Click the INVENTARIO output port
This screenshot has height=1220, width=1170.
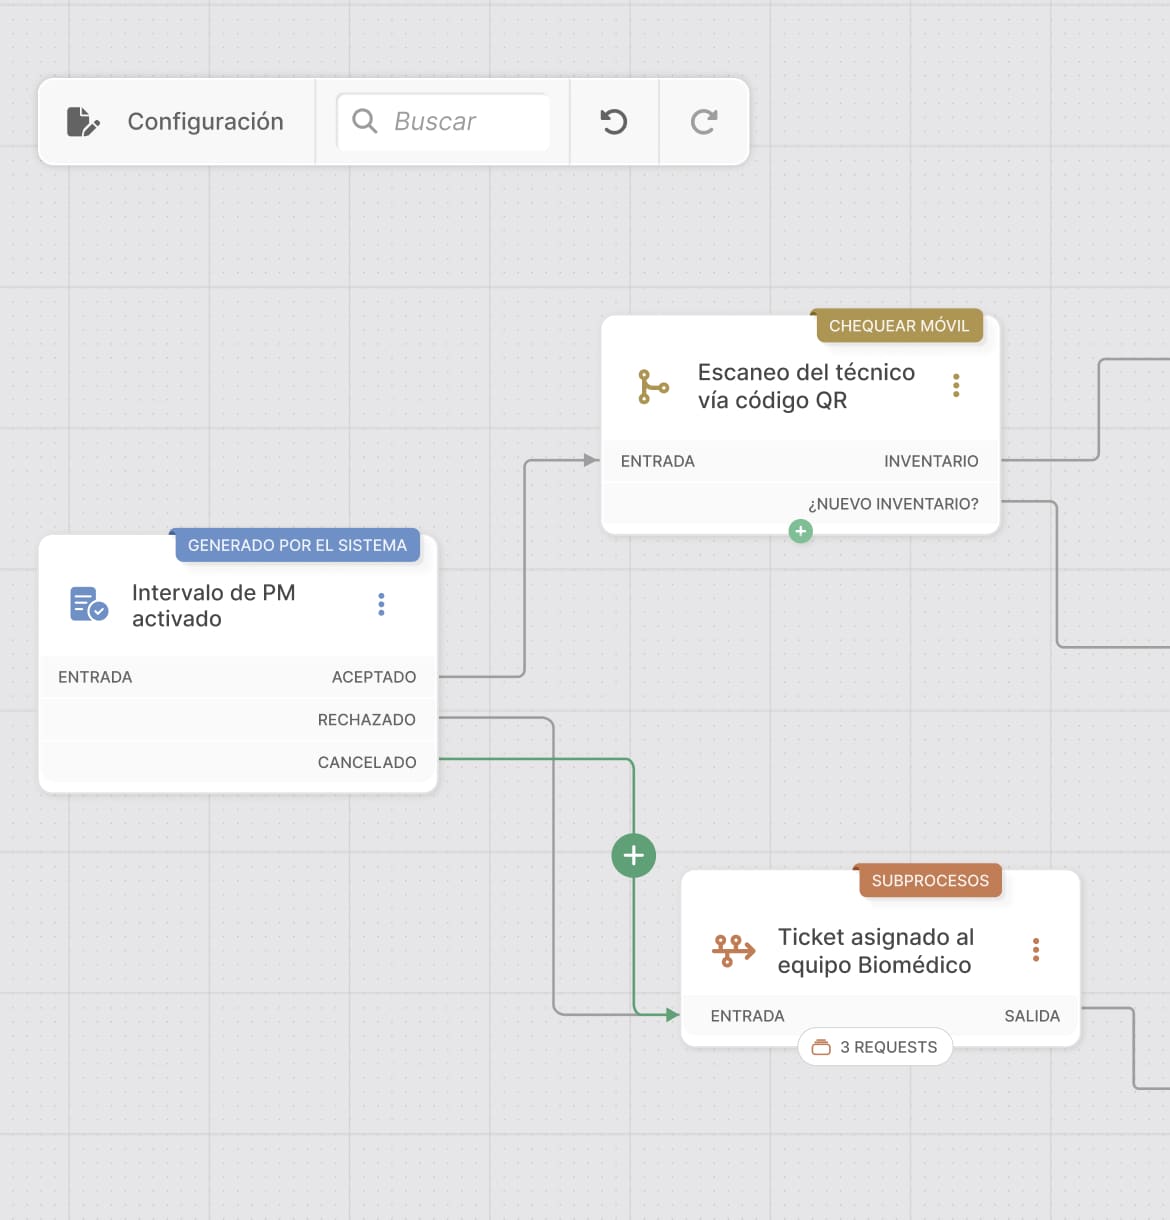click(931, 461)
